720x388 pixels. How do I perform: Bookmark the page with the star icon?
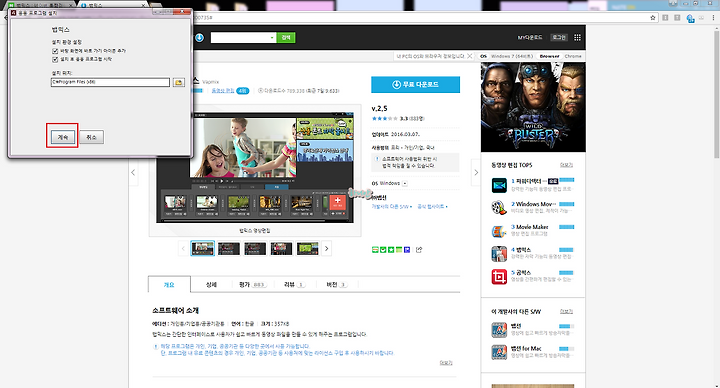tap(652, 18)
